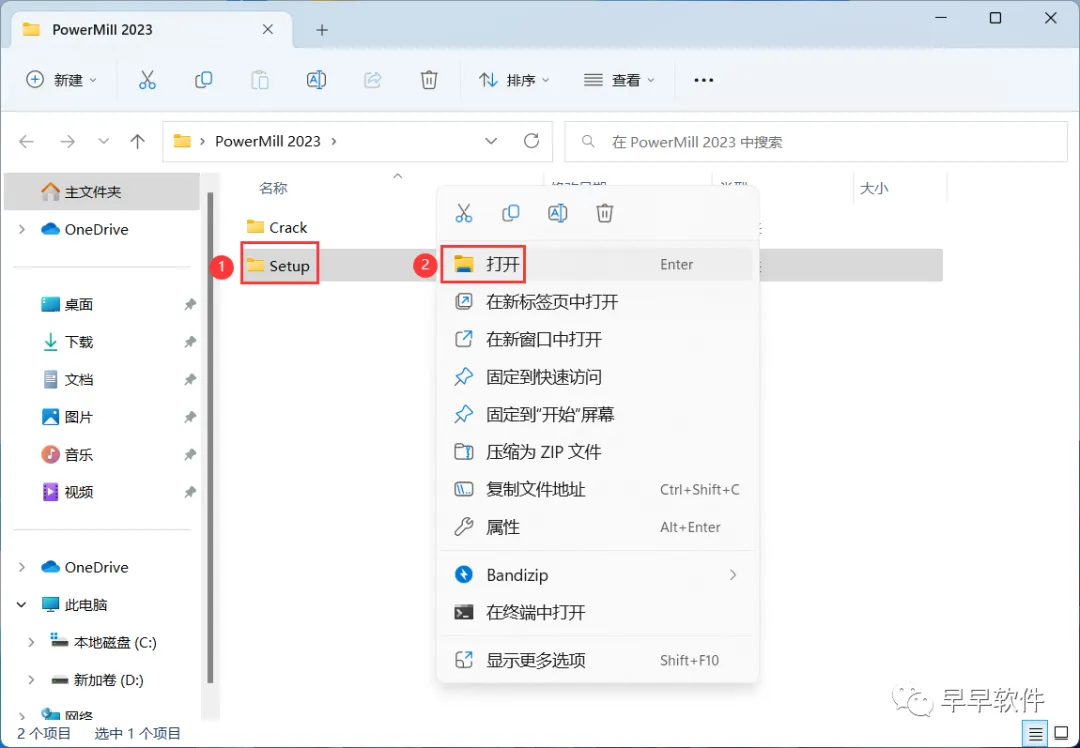Click the 大小 column header
The height and width of the screenshot is (748, 1080).
point(873,188)
